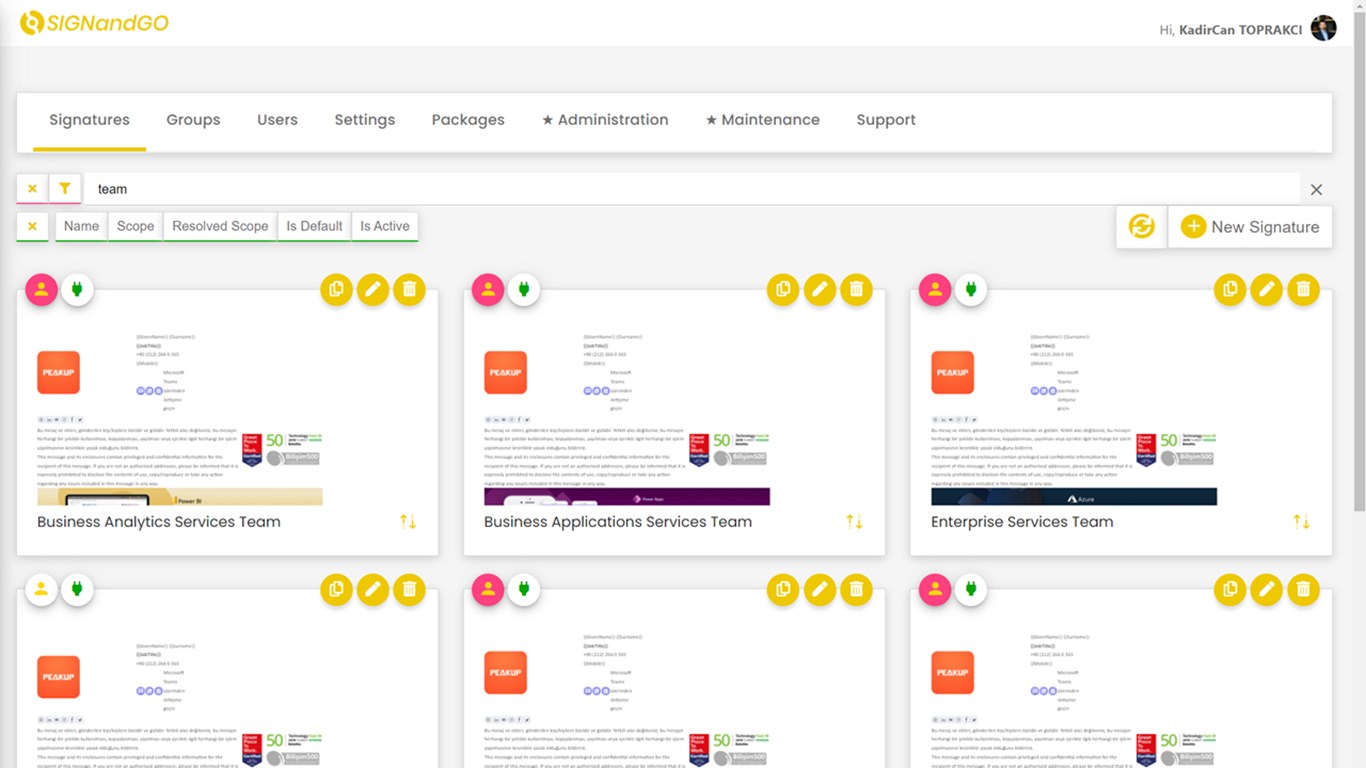Screen dimensions: 1366x768
Task: Click the pink X button beside the filter icon
Action: click(x=32, y=188)
